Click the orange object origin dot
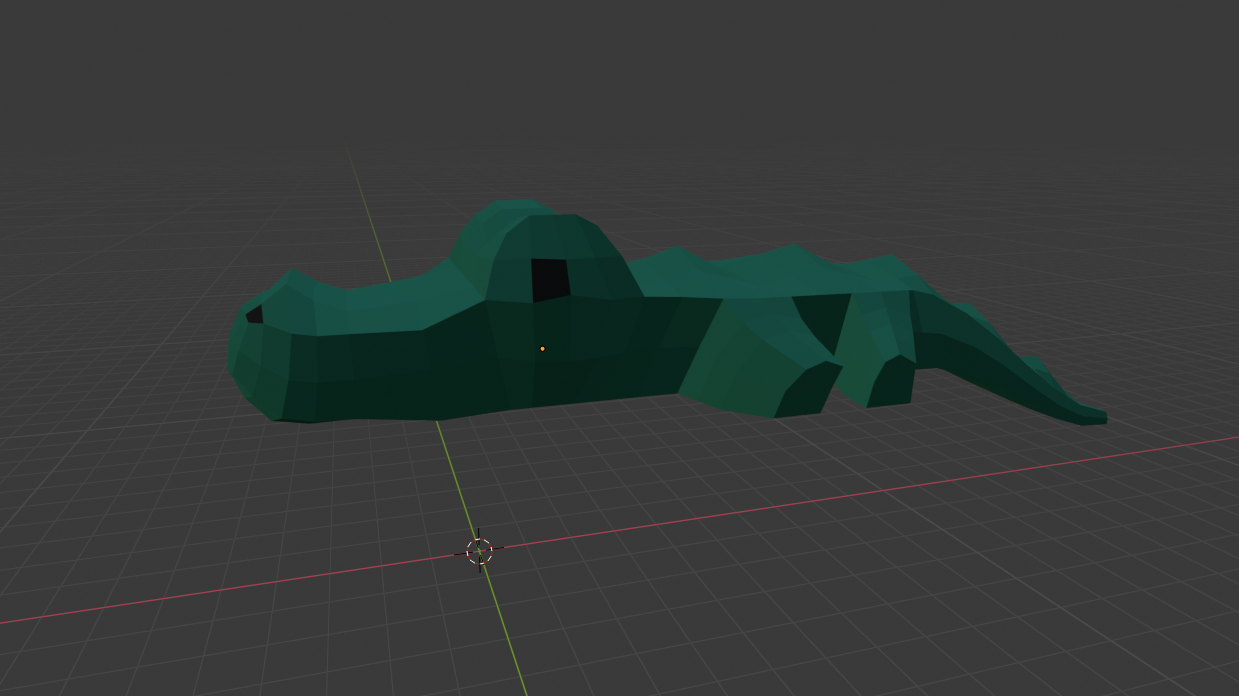1239x696 pixels. (x=542, y=349)
